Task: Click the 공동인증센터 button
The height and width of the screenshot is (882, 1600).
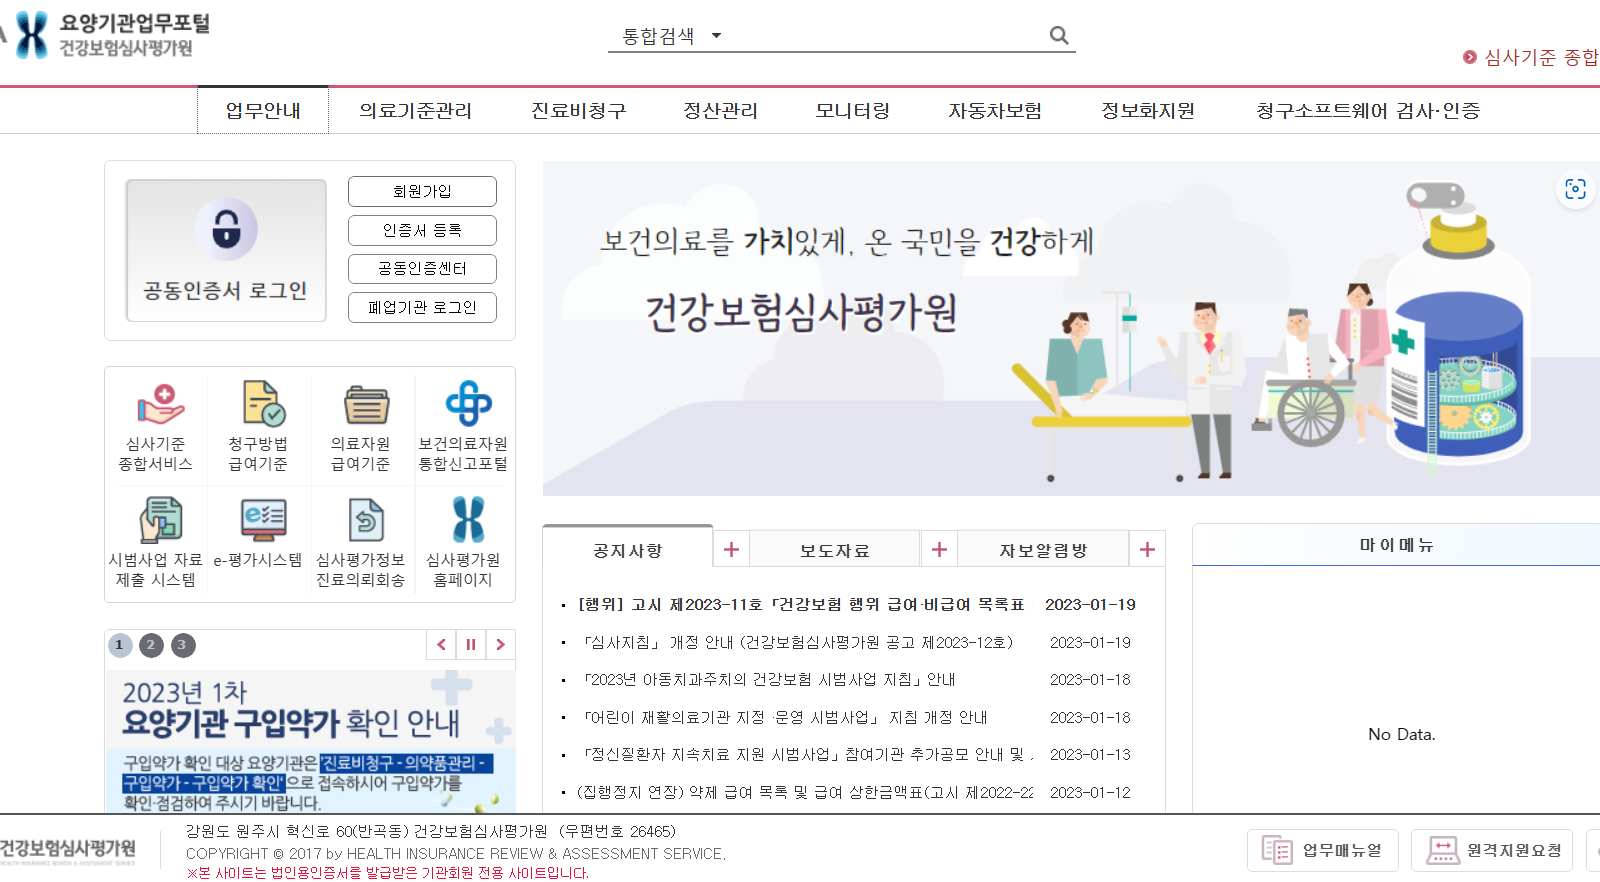Action: tap(422, 268)
